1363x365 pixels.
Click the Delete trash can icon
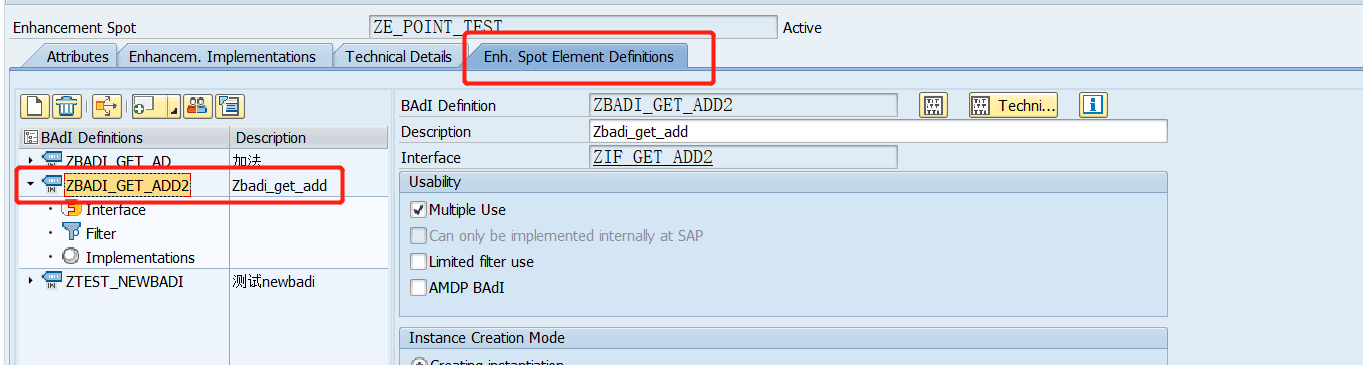pos(67,105)
